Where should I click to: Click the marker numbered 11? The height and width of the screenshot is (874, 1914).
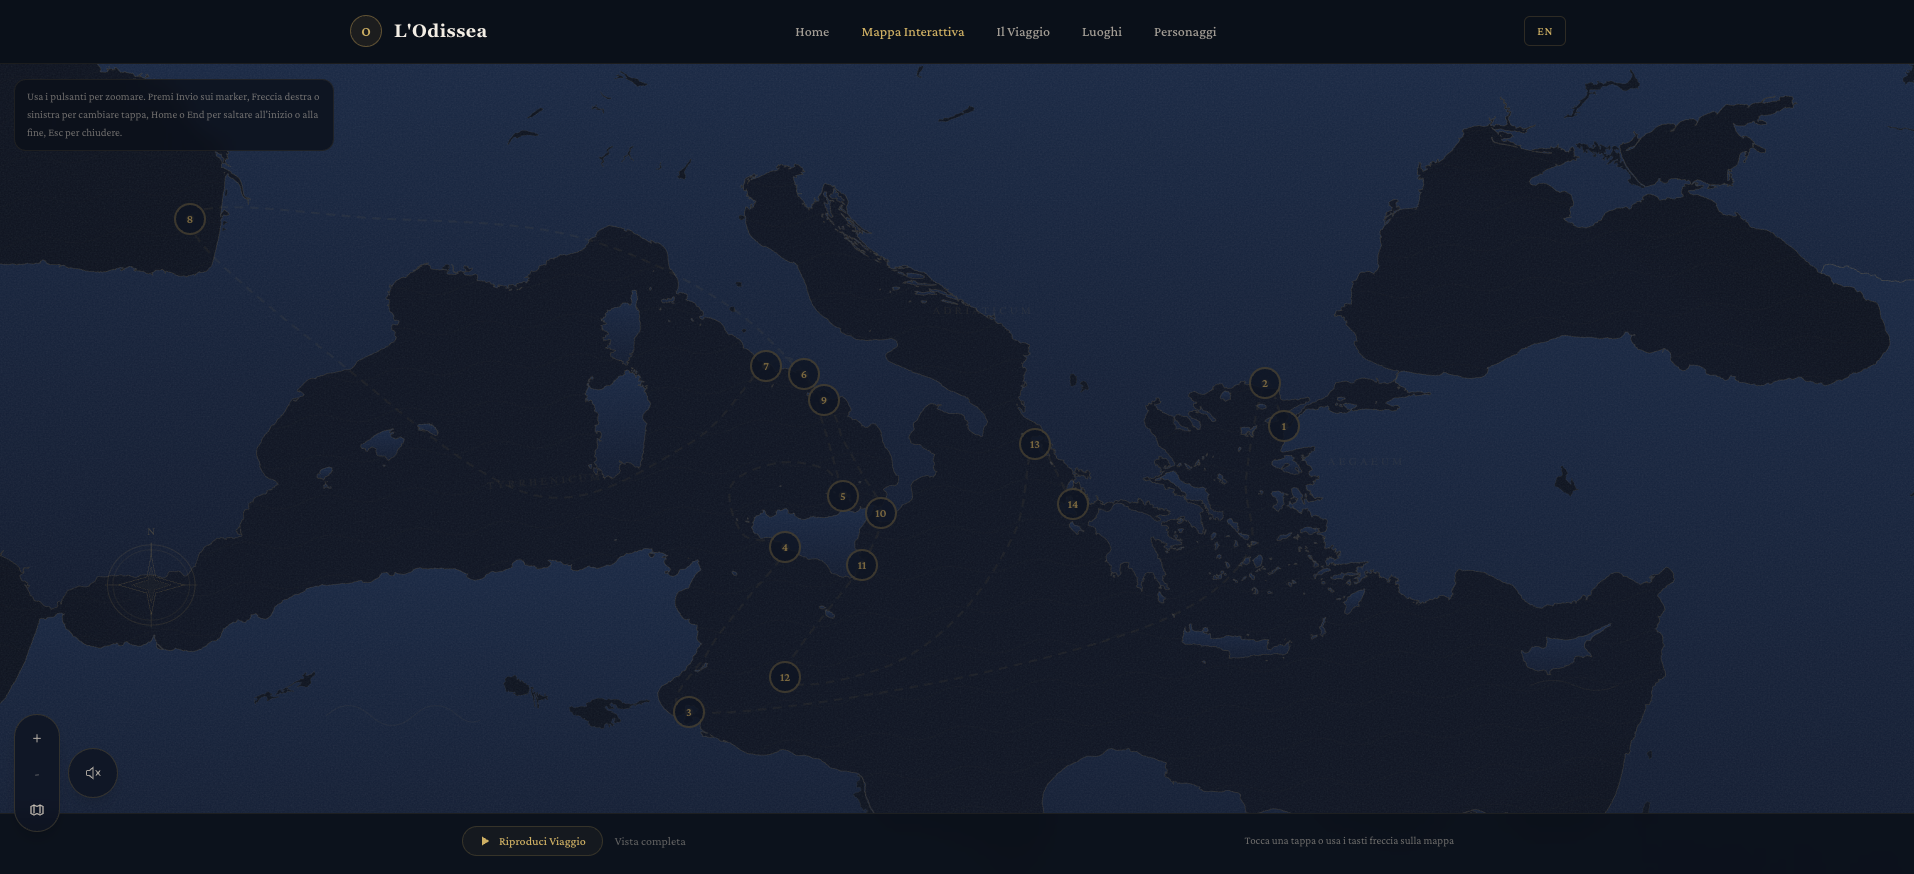coord(862,565)
